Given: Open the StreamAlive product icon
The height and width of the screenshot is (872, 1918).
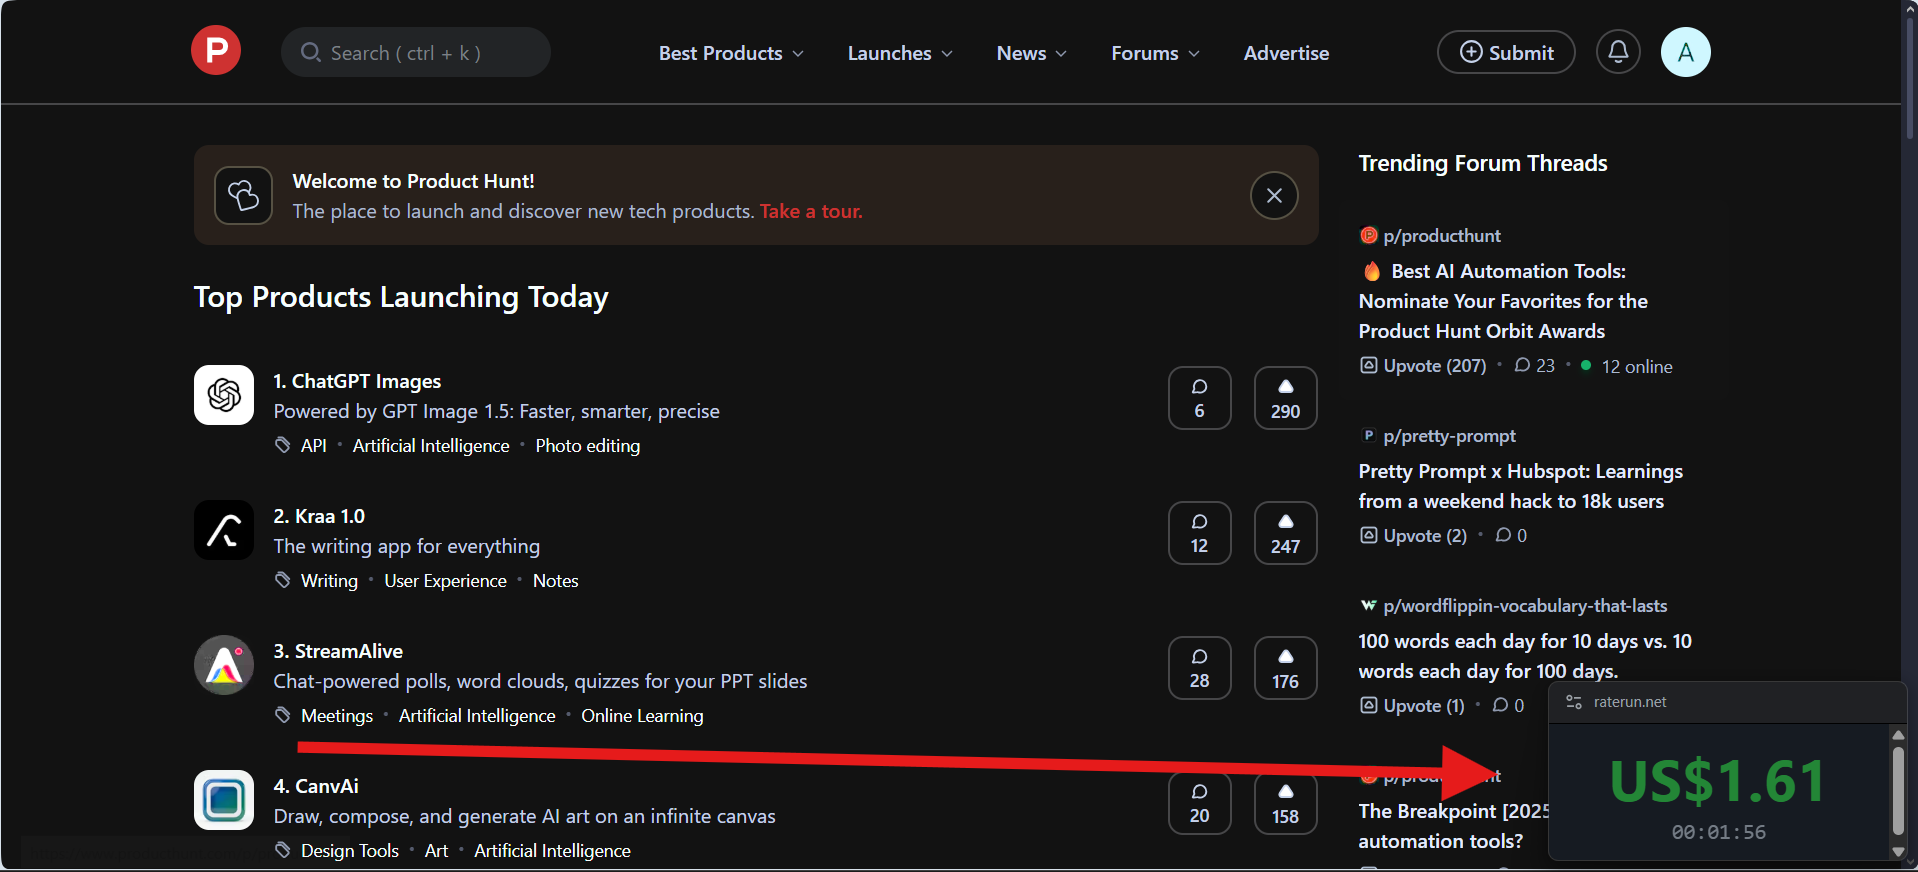Looking at the screenshot, I should 224,665.
